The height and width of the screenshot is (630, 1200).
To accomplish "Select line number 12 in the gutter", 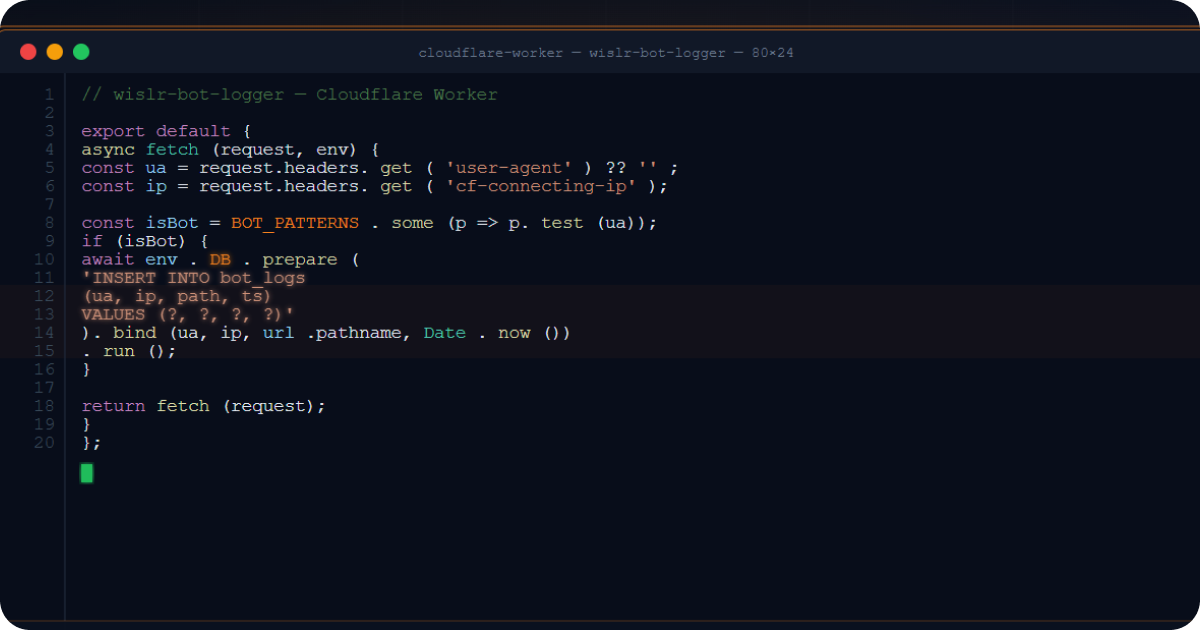I will (x=44, y=296).
